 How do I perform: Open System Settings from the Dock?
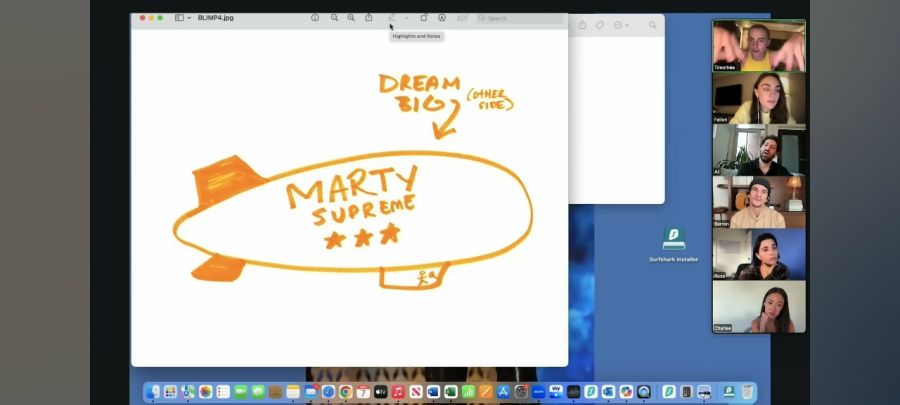(521, 392)
